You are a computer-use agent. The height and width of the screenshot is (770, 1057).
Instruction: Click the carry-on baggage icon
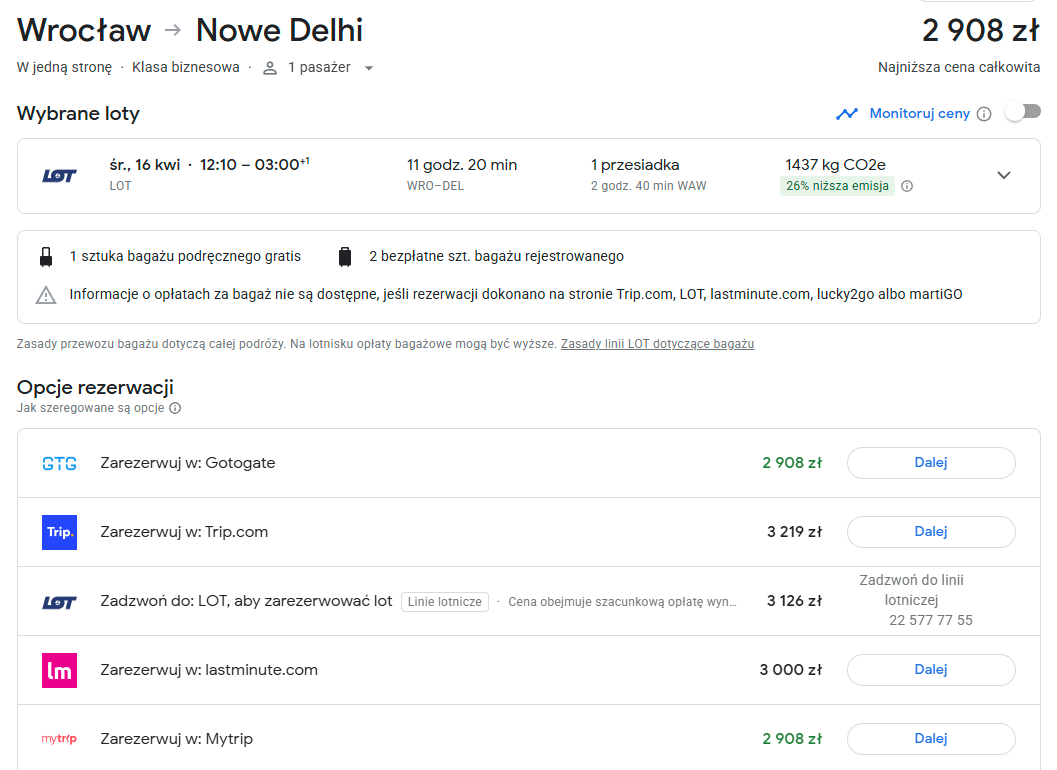[x=46, y=257]
